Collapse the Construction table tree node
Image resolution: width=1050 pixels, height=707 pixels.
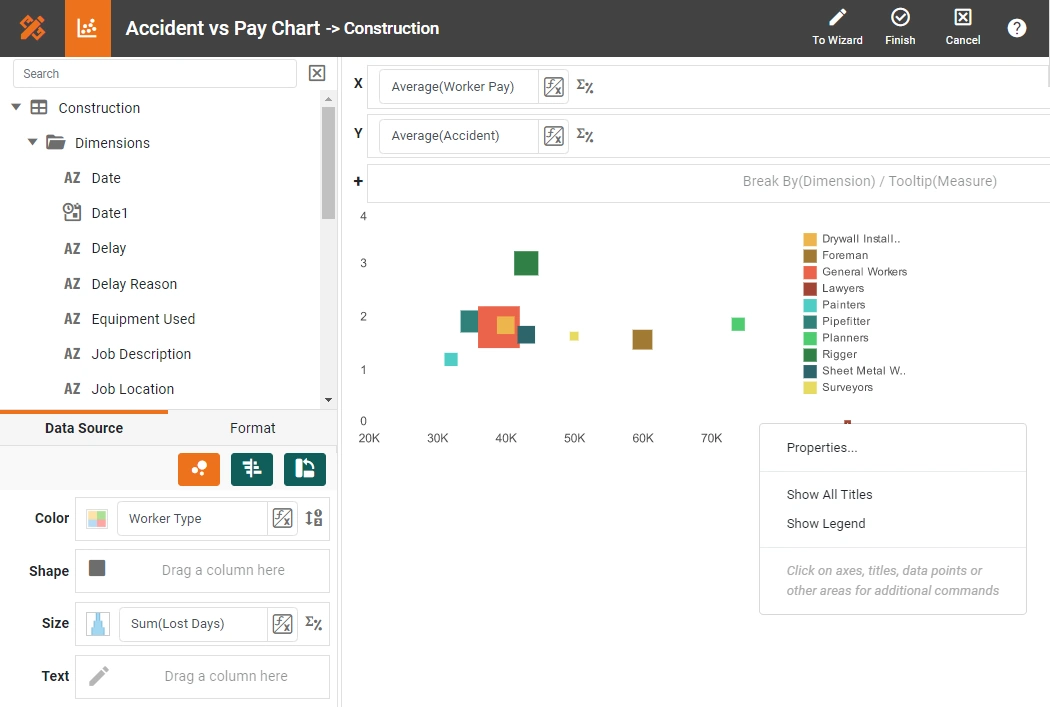[x=15, y=107]
